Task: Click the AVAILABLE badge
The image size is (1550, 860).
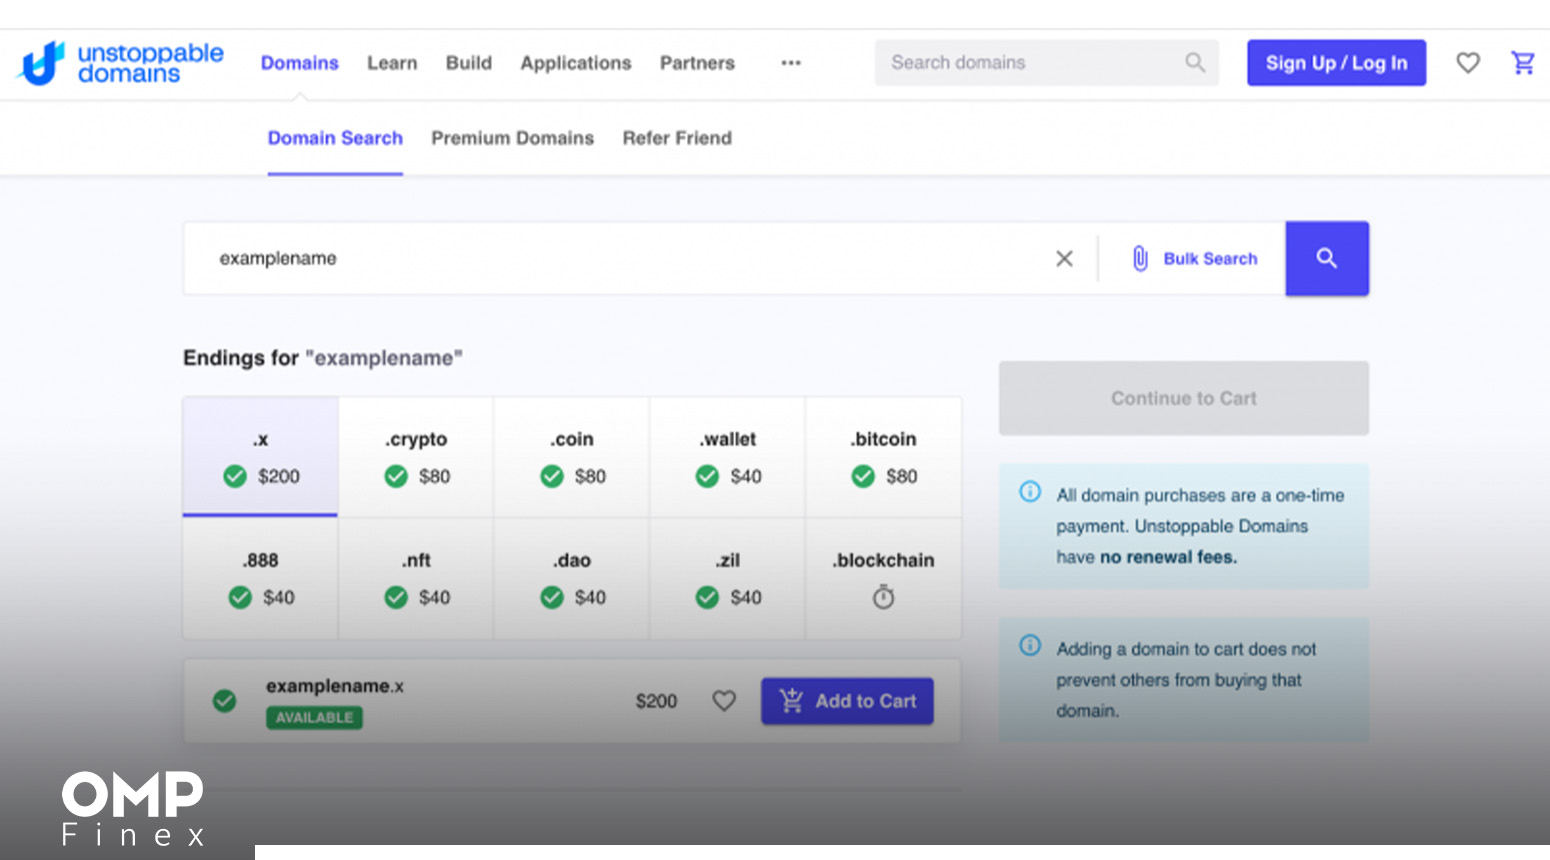Action: (314, 717)
